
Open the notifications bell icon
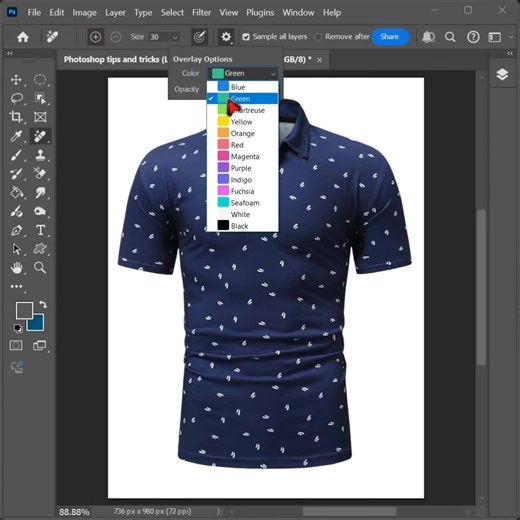428,37
